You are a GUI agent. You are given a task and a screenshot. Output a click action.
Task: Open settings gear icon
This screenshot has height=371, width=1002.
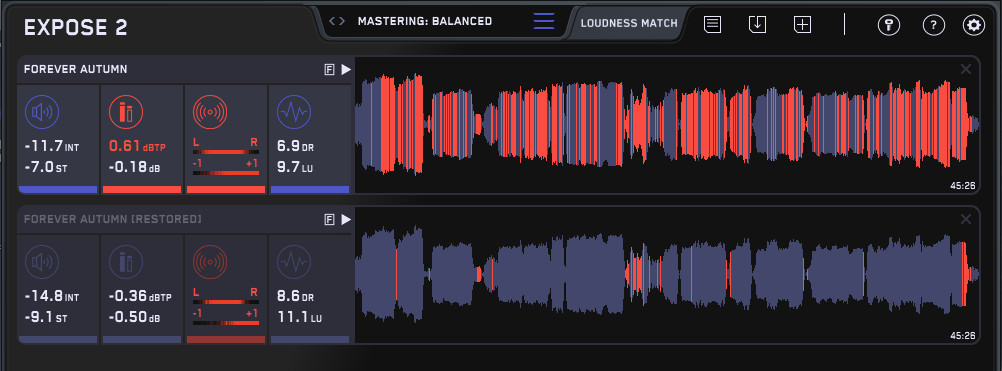click(974, 26)
